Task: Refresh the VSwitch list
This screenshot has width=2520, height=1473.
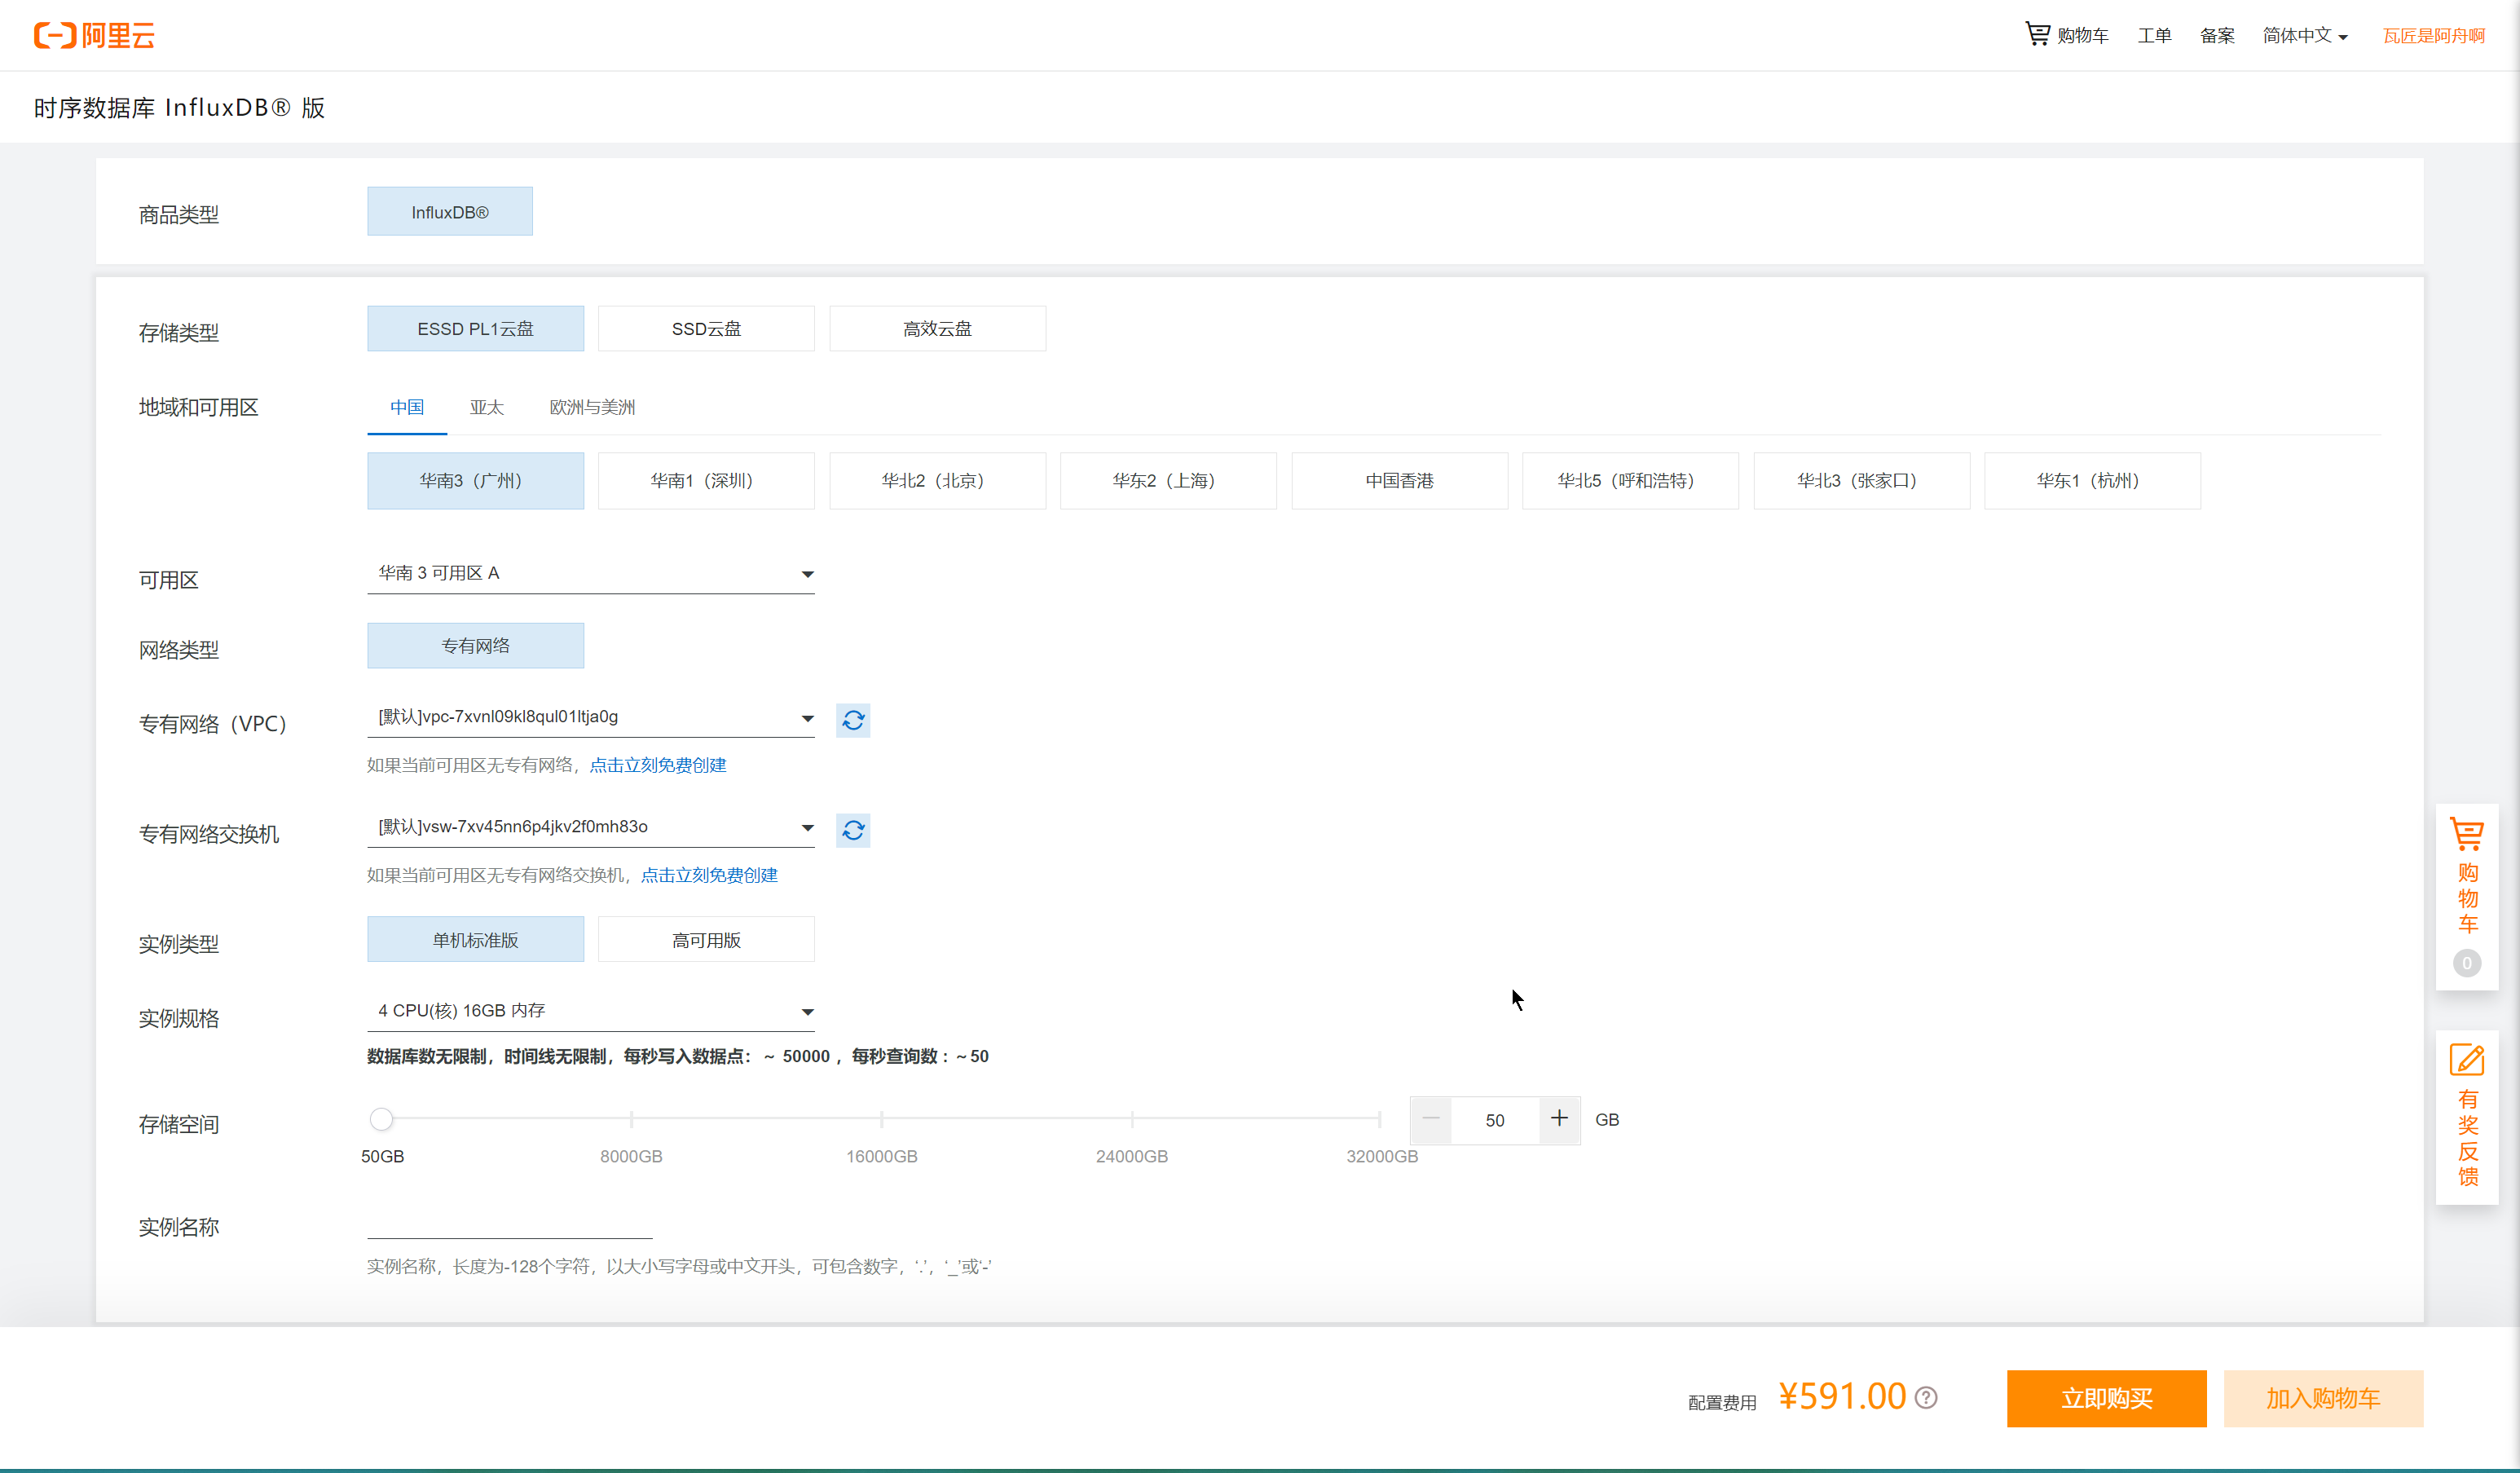Action: click(853, 830)
